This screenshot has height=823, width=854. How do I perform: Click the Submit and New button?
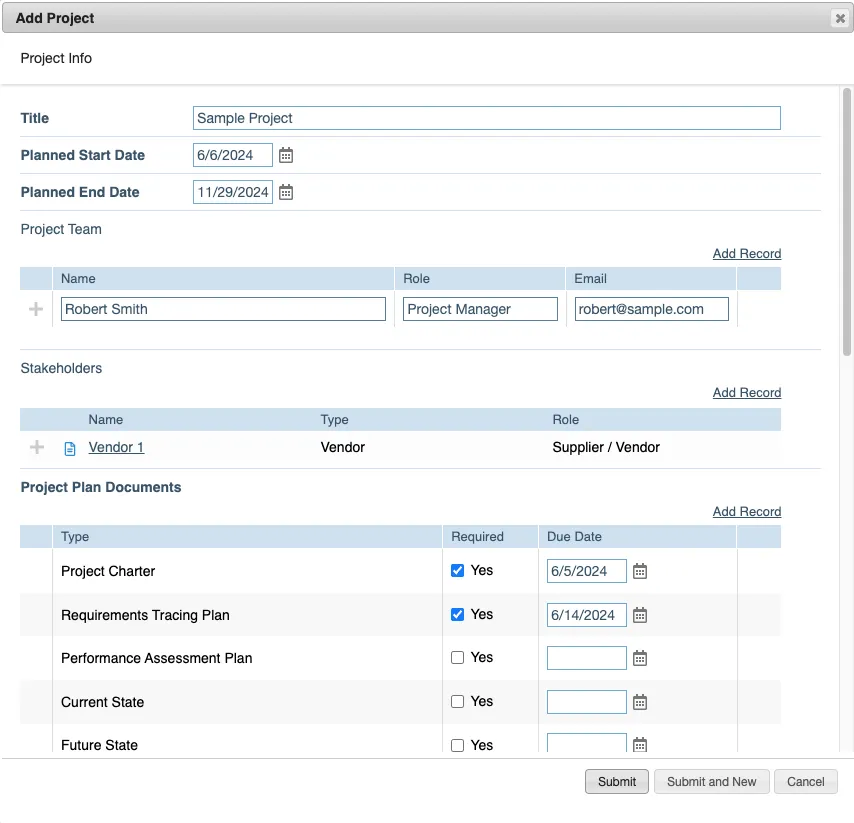(711, 781)
